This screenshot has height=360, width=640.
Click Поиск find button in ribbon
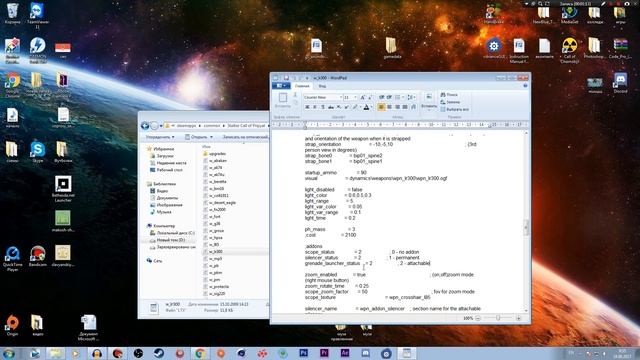tap(449, 95)
